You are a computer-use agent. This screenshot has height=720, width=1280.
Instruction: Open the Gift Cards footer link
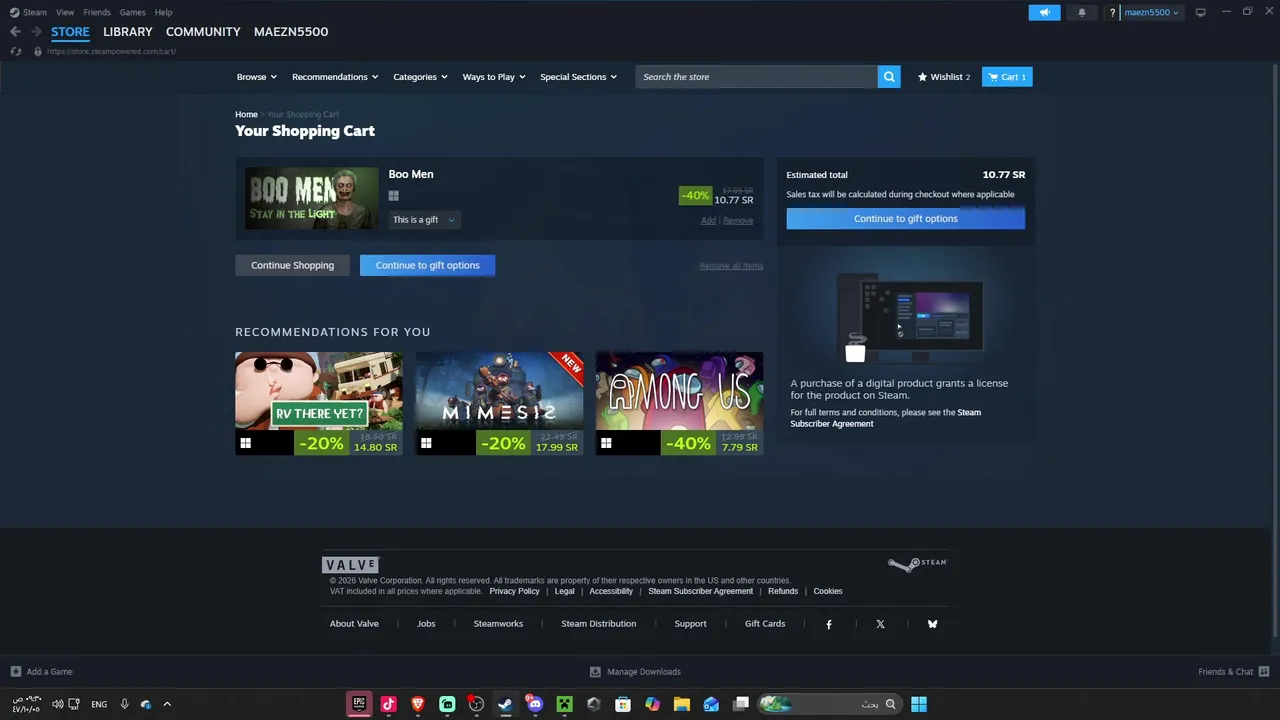[765, 624]
